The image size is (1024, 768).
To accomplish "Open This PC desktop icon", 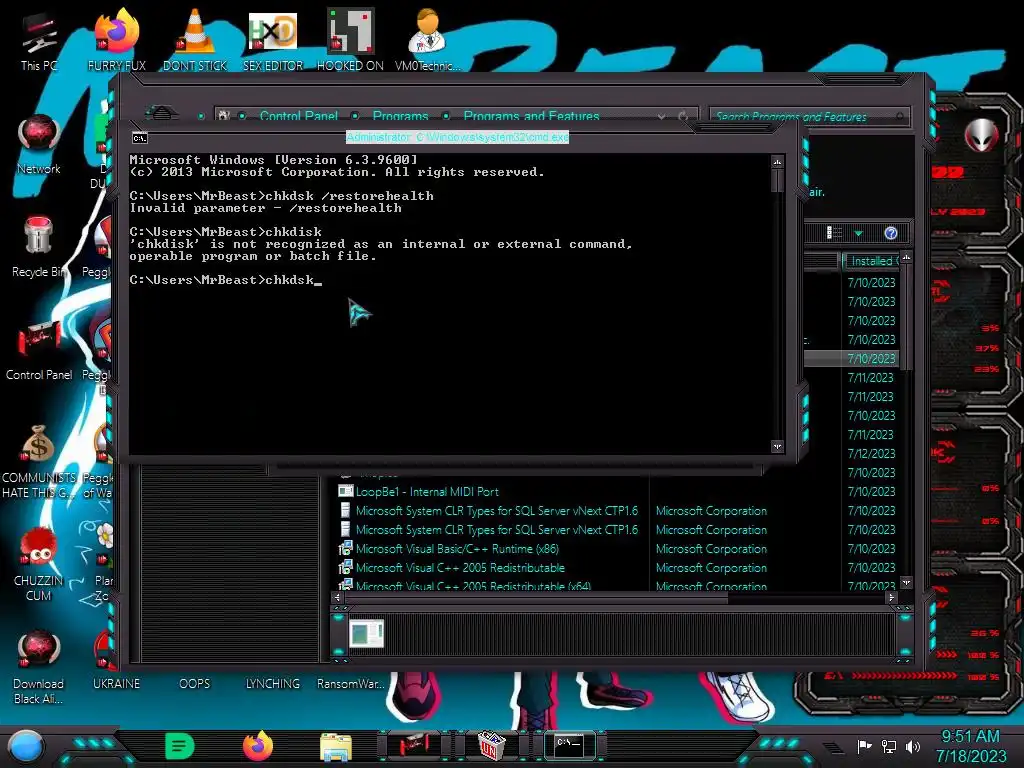I will tap(39, 40).
